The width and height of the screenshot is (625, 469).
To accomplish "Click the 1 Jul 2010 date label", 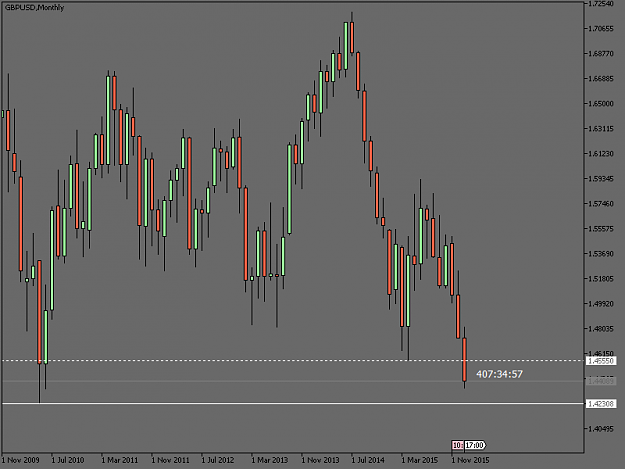I will (x=68, y=460).
